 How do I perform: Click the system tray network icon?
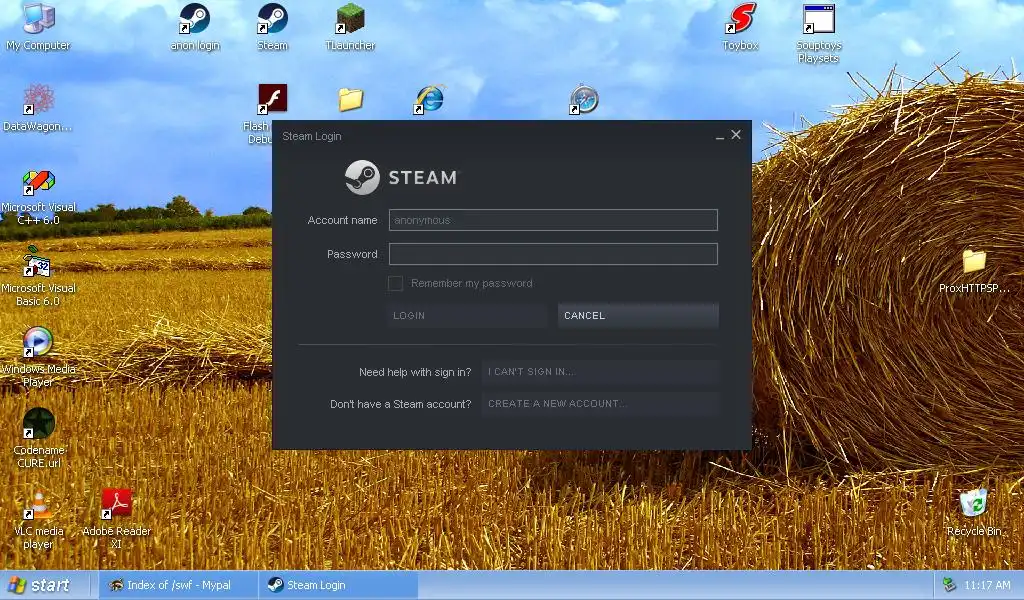point(949,585)
